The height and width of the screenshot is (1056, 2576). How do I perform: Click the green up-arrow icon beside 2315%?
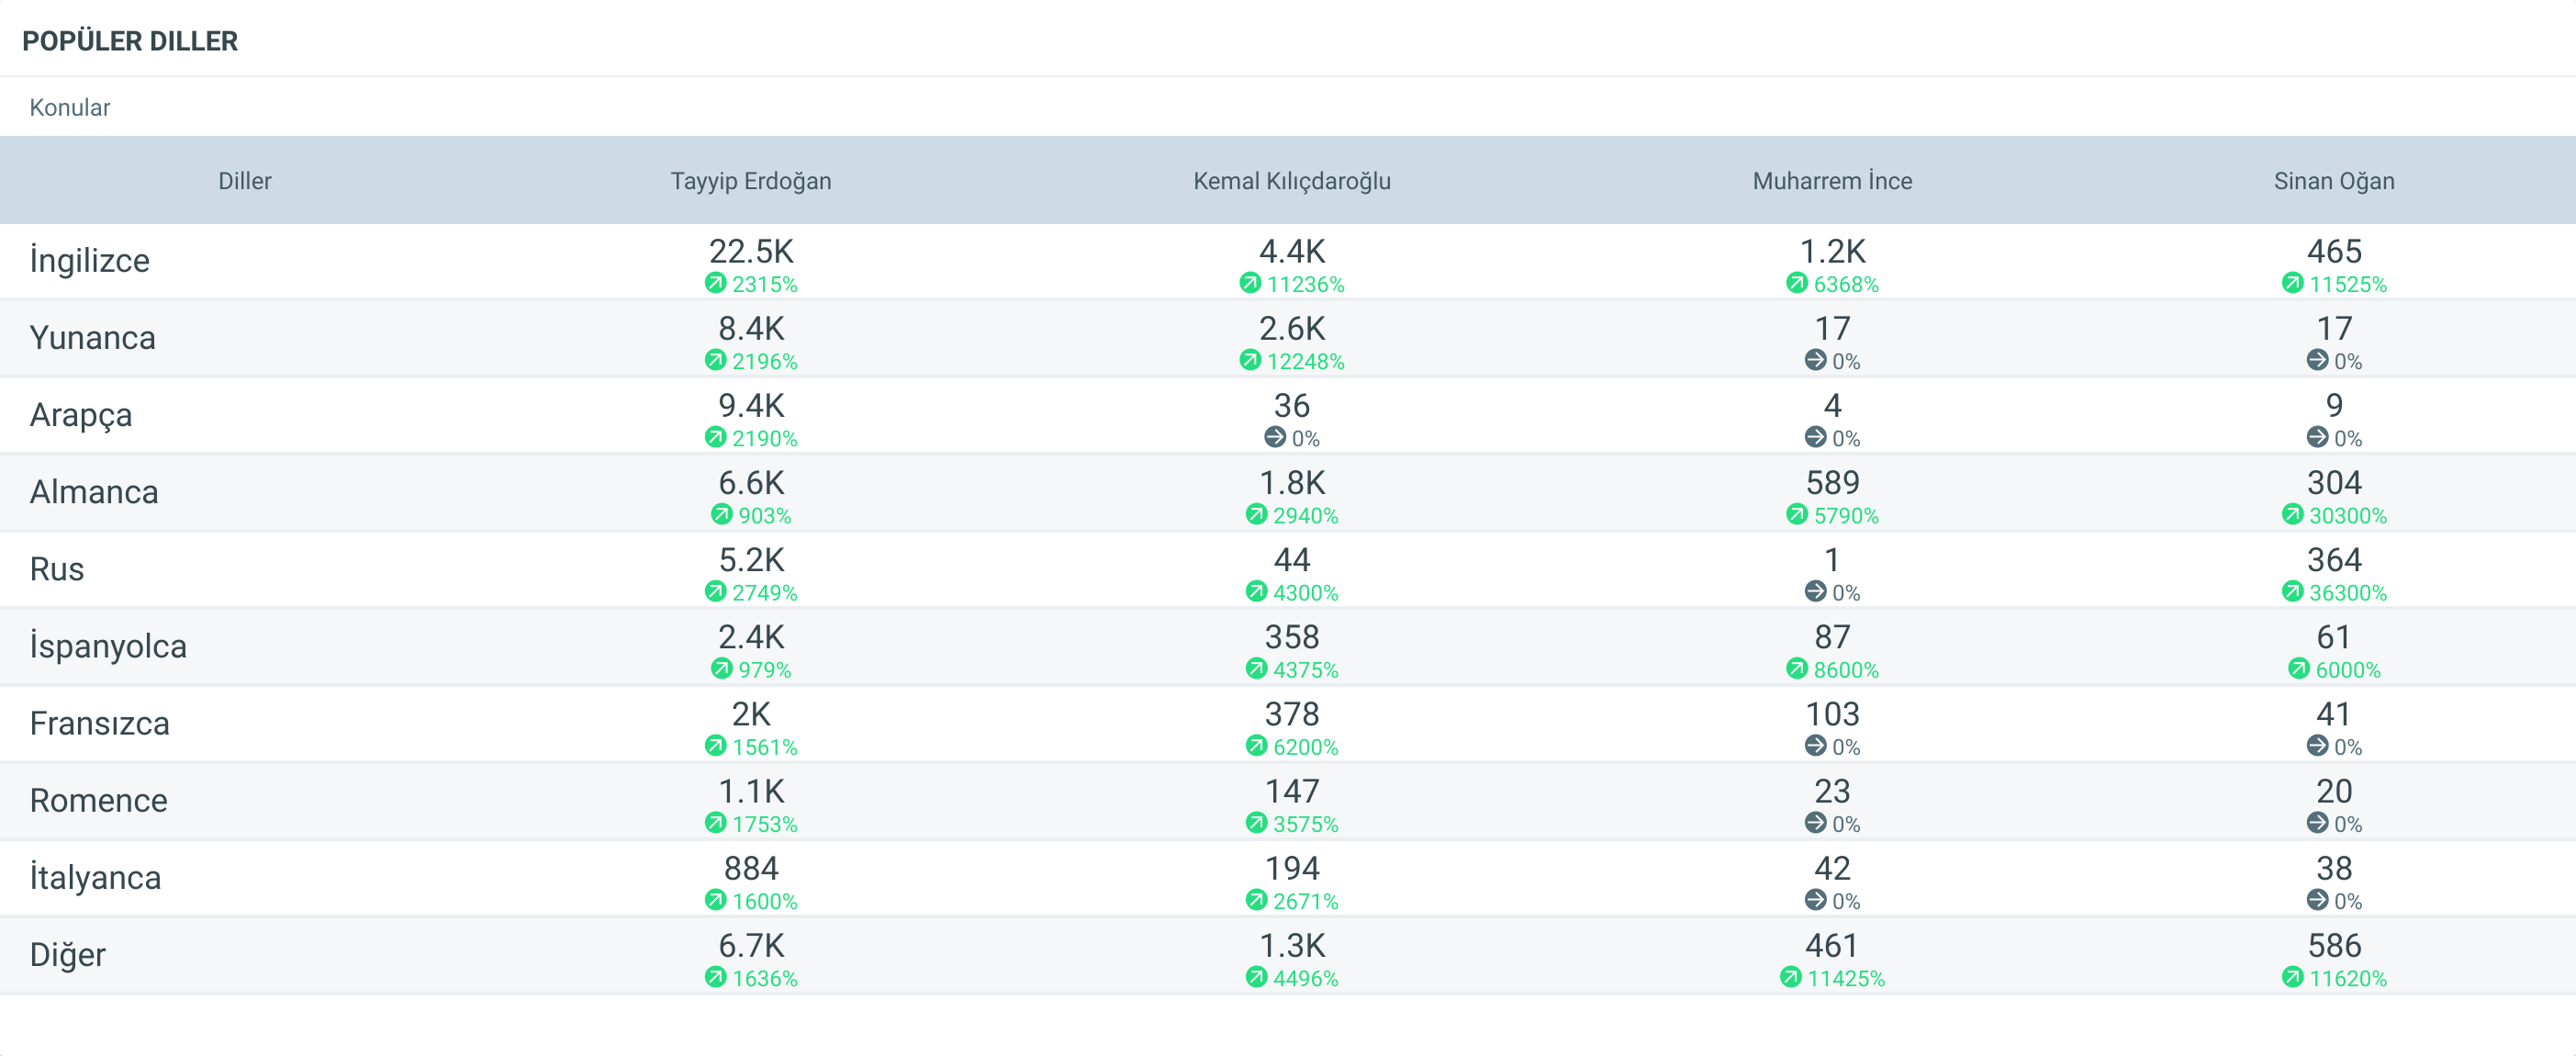[x=715, y=283]
